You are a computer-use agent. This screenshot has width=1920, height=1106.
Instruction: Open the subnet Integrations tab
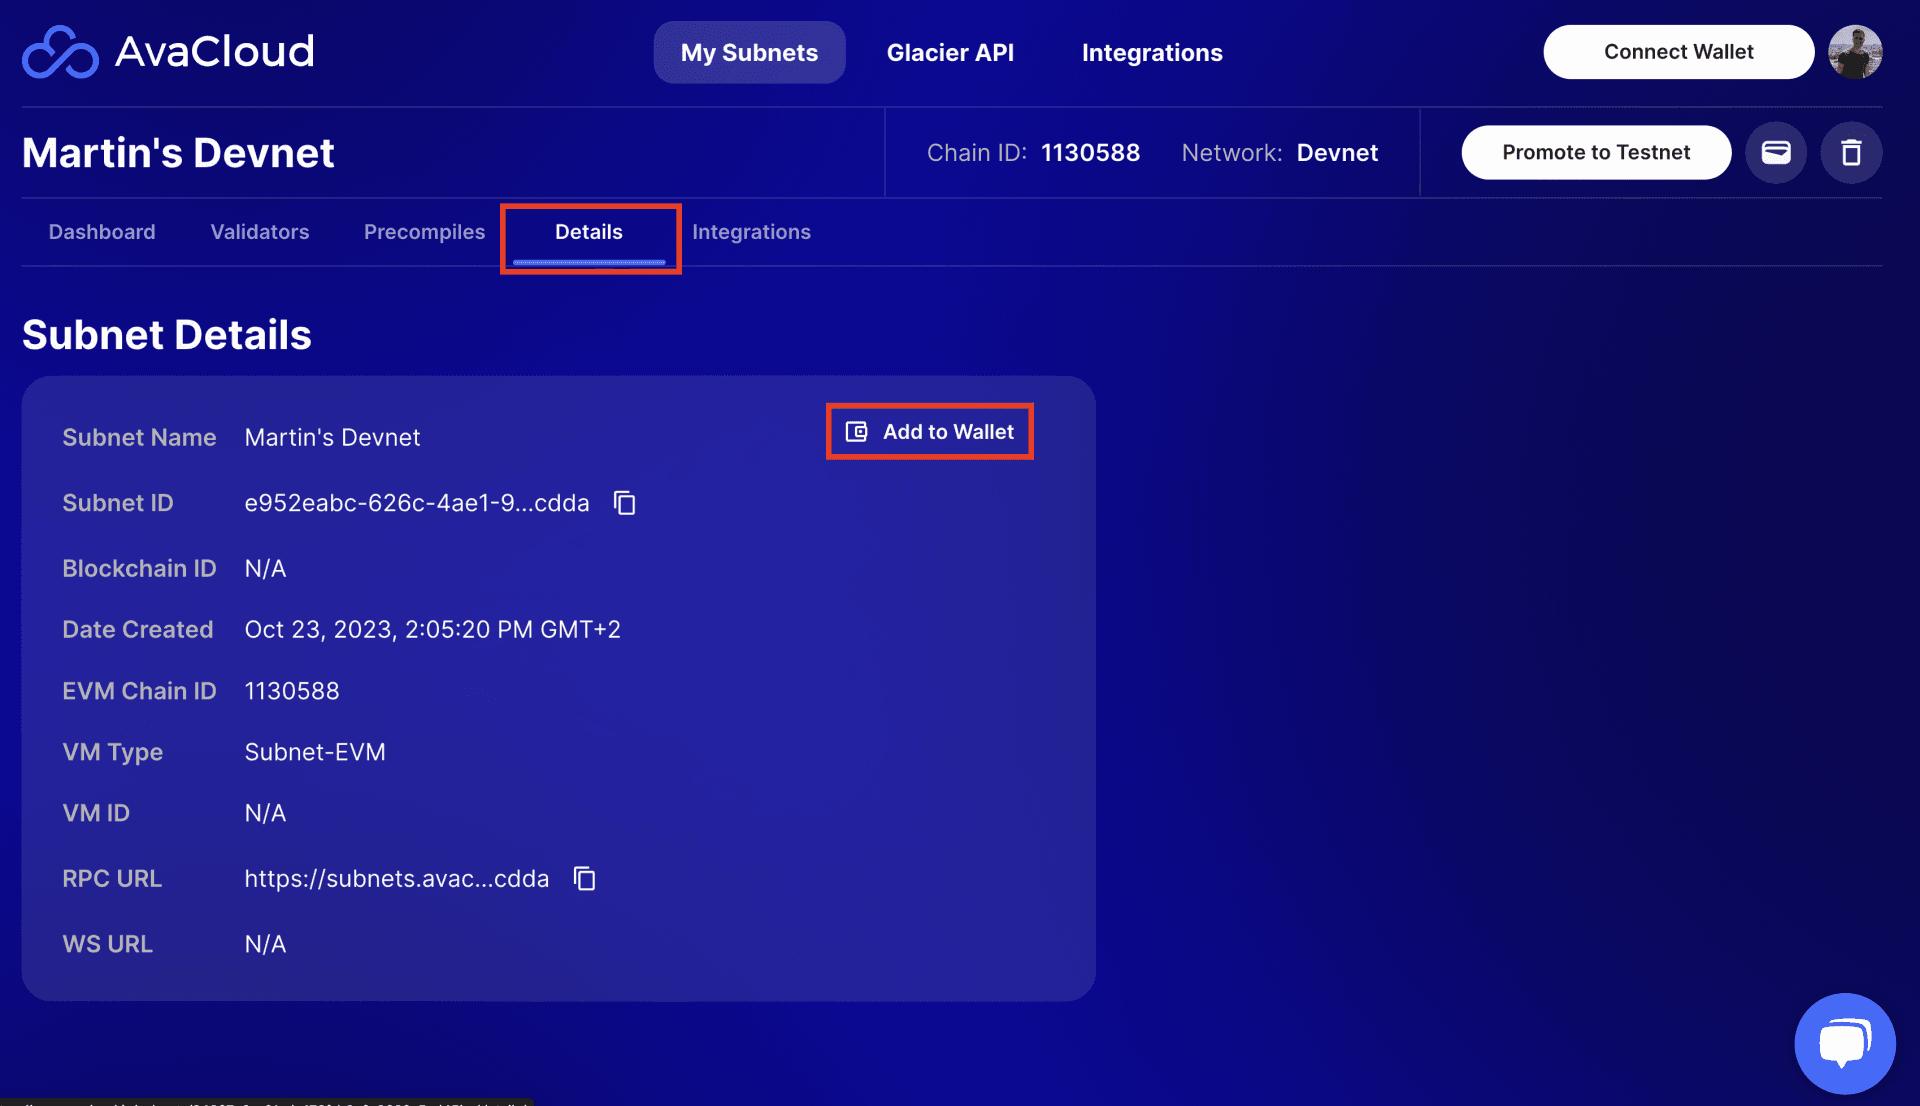(751, 232)
